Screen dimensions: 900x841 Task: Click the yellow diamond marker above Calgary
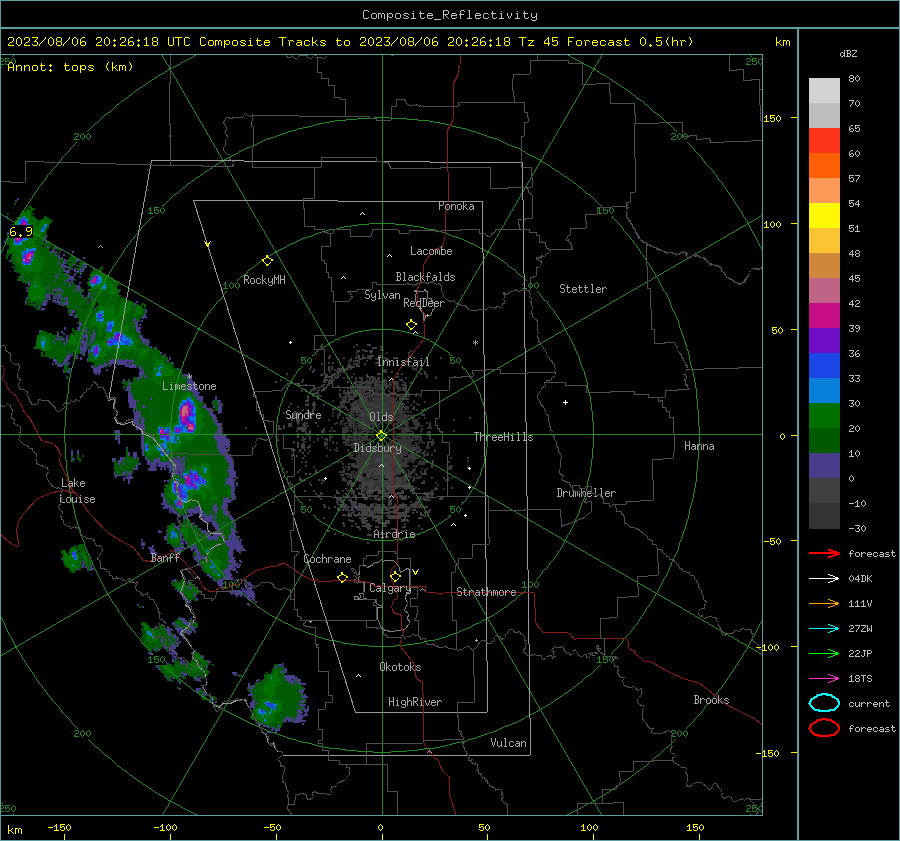(x=395, y=576)
